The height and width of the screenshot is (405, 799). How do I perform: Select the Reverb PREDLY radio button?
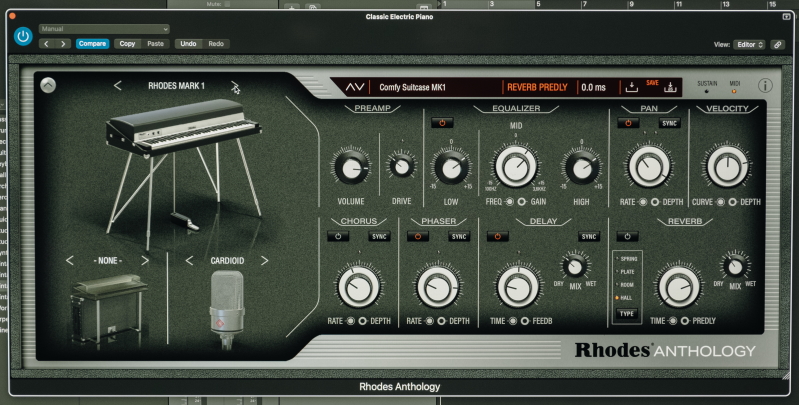tap(685, 321)
